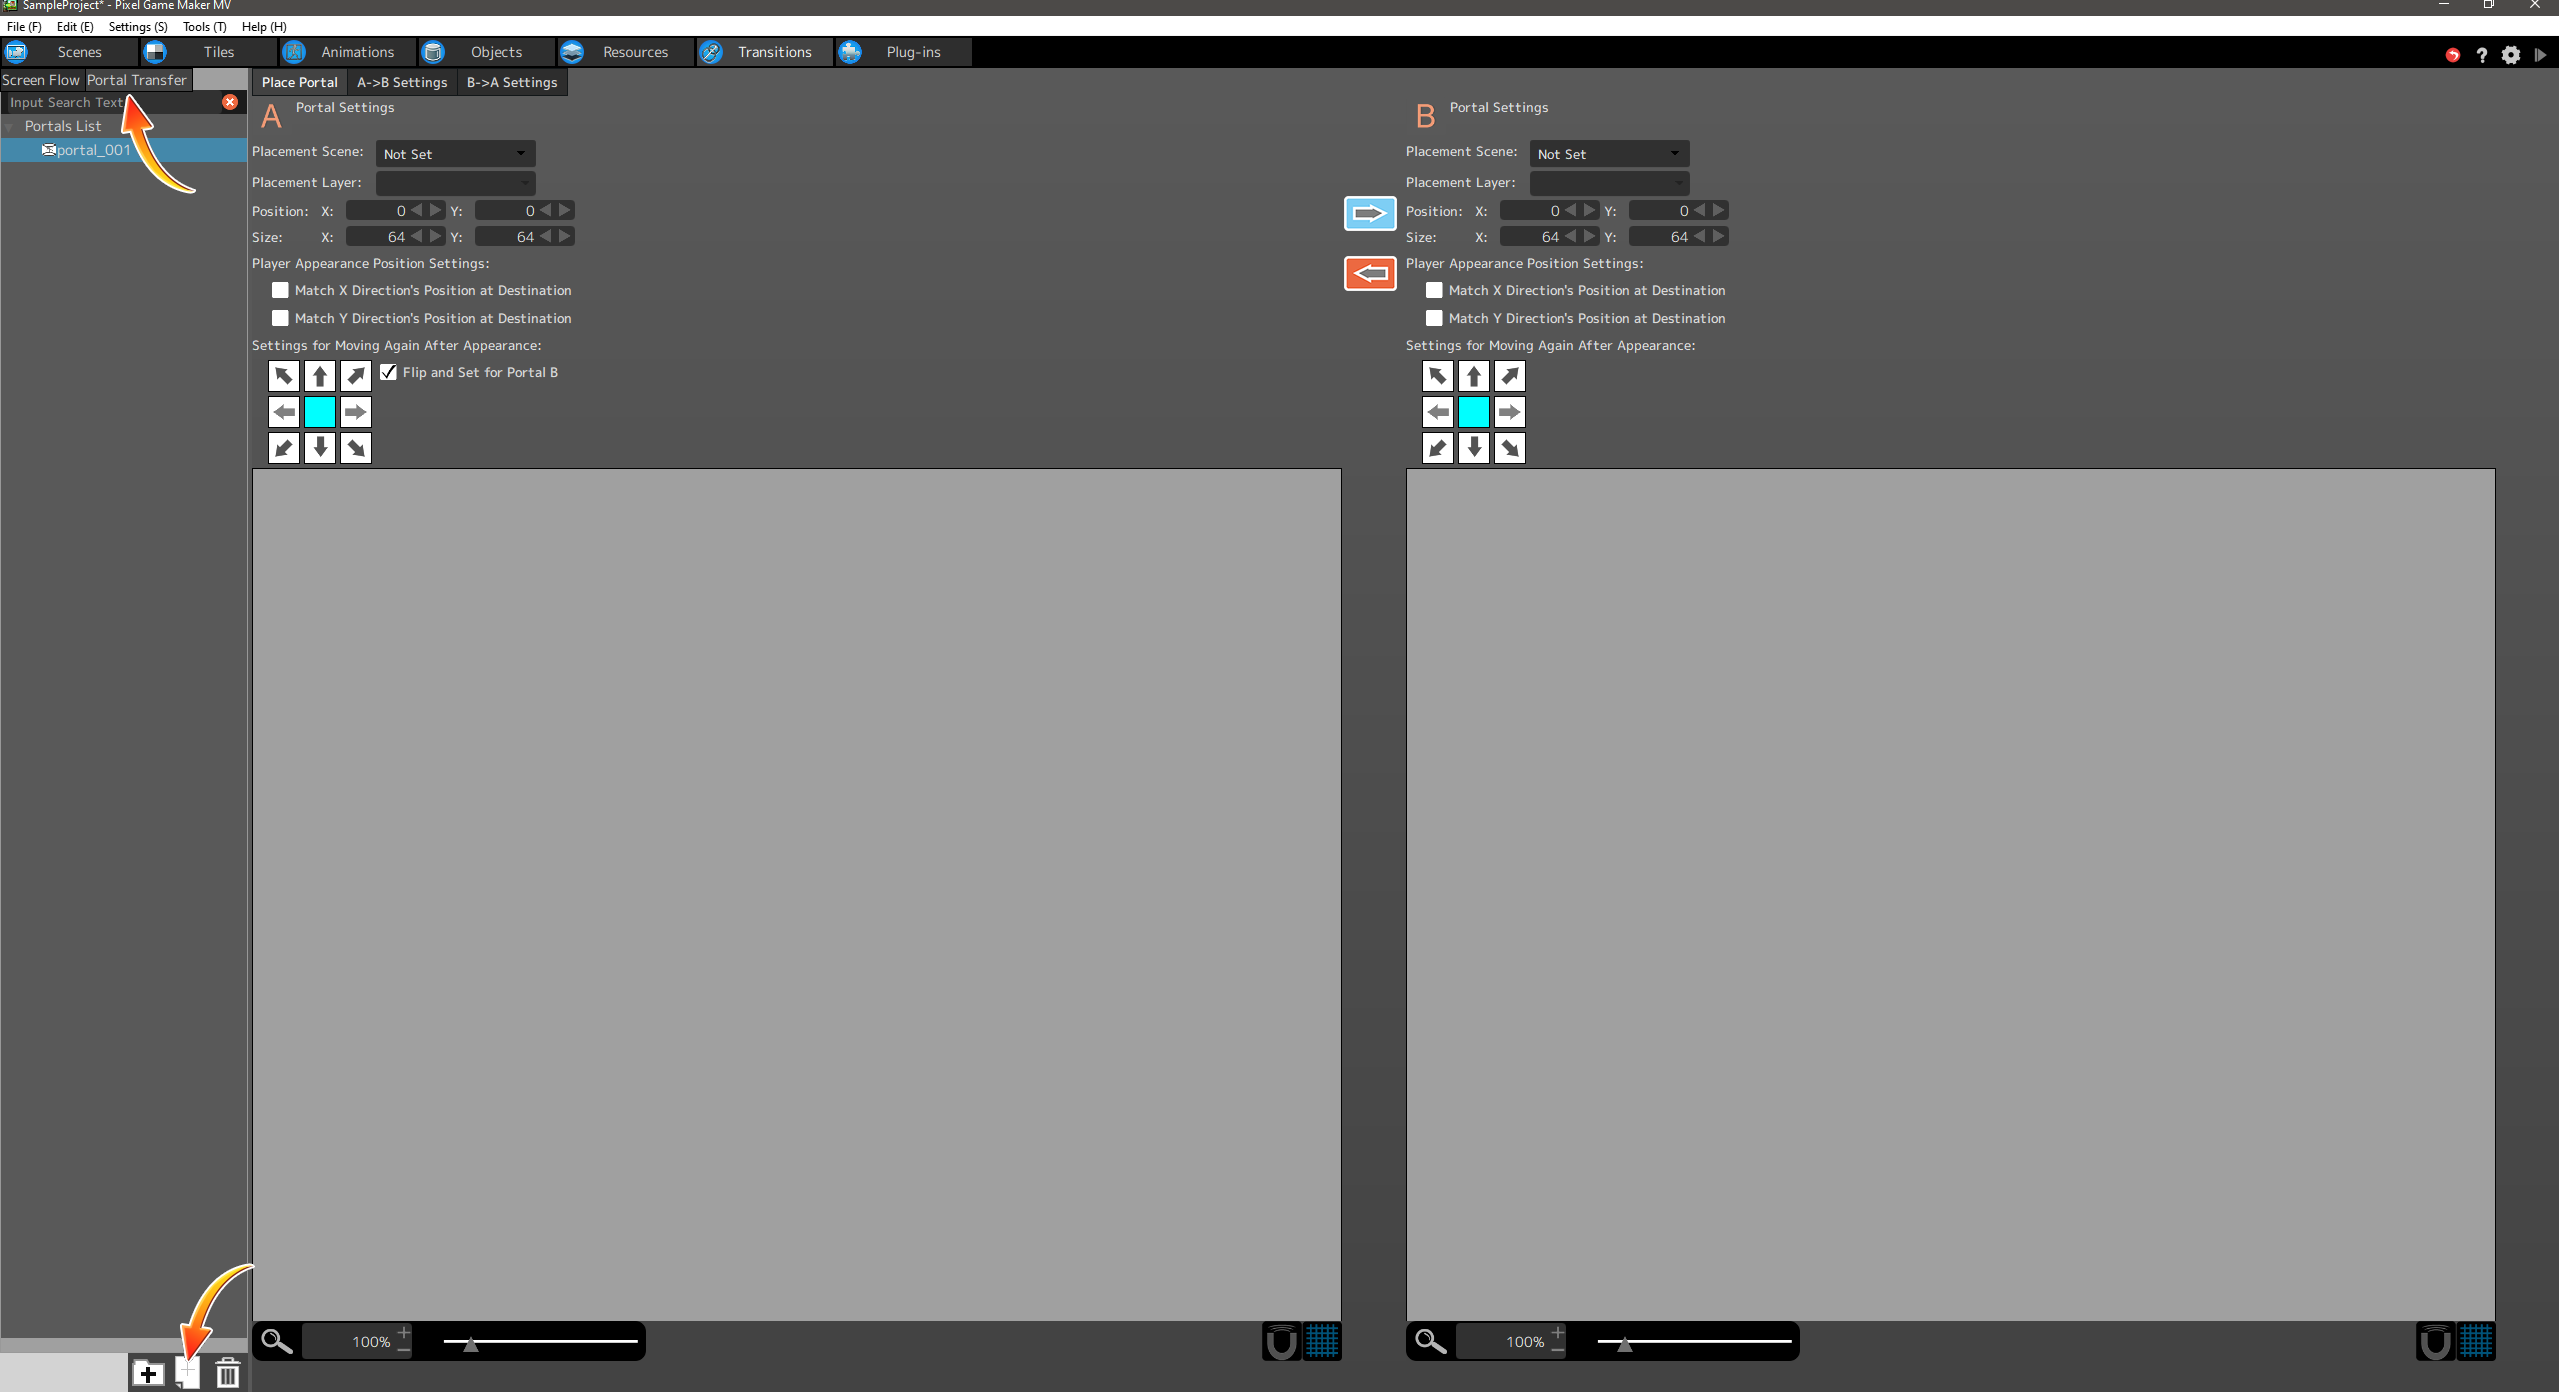2559x1392 pixels.
Task: Enable Match Y Direction's Position for Portal B
Action: [x=1434, y=318]
